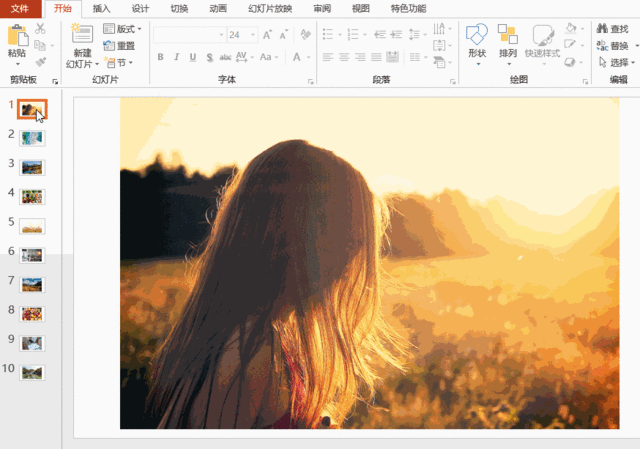Open the Shape Fill paint bucket color

tap(572, 28)
